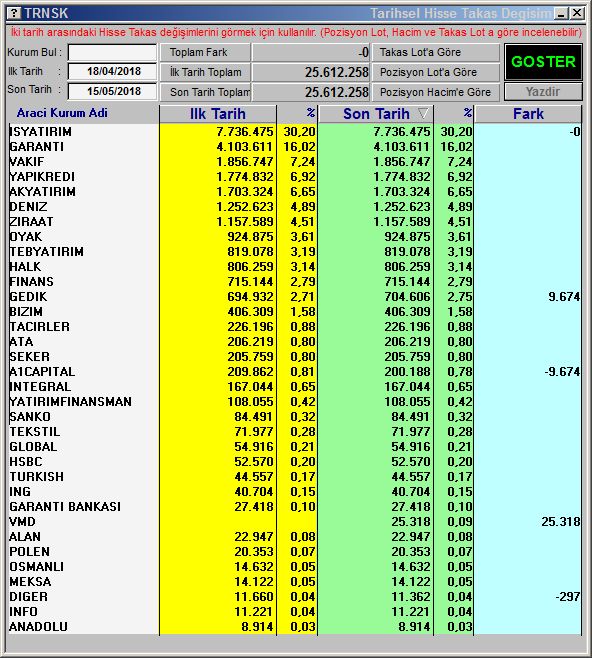Click the sort arrow on Son Tarih column

(x=423, y=114)
